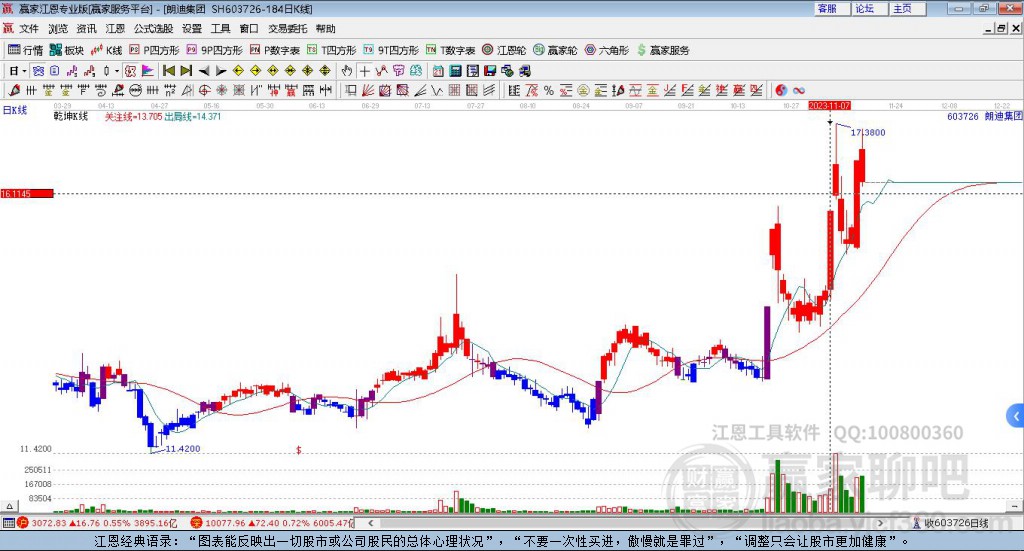Expand the candlestick chart type dropdown arrow
Viewport: 1024px width, 551px height.
(x=117, y=71)
